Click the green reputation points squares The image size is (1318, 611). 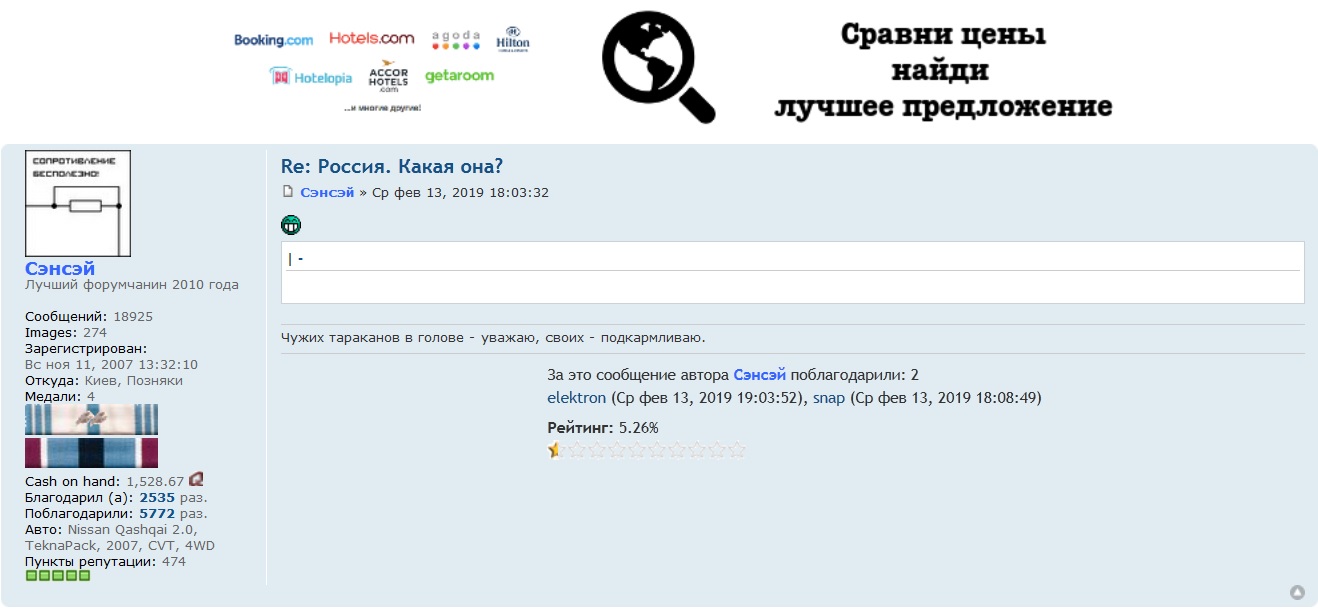pyautogui.click(x=58, y=576)
